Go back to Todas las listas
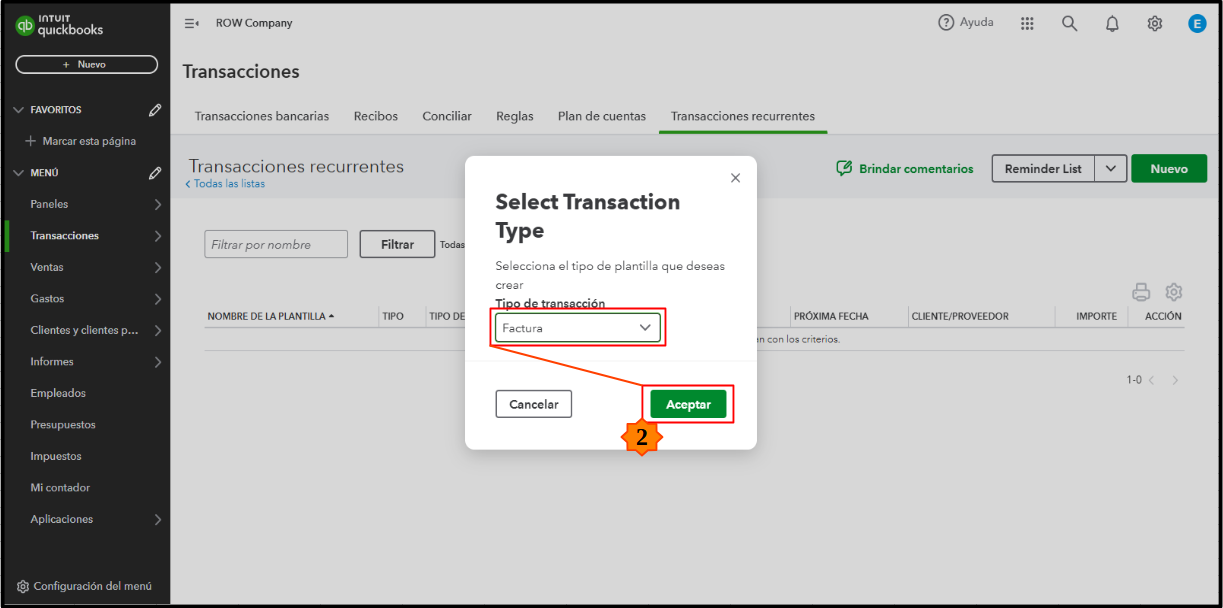This screenshot has height=608, width=1223. (x=225, y=184)
